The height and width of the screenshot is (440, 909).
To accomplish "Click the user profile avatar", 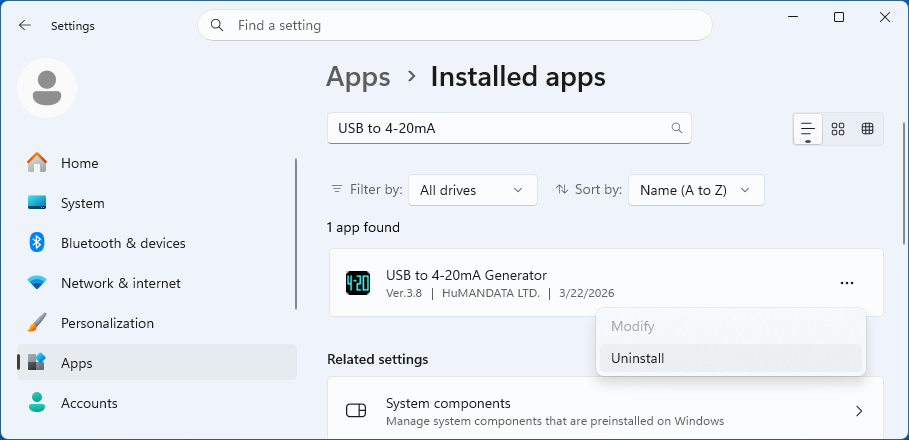I will (47, 88).
